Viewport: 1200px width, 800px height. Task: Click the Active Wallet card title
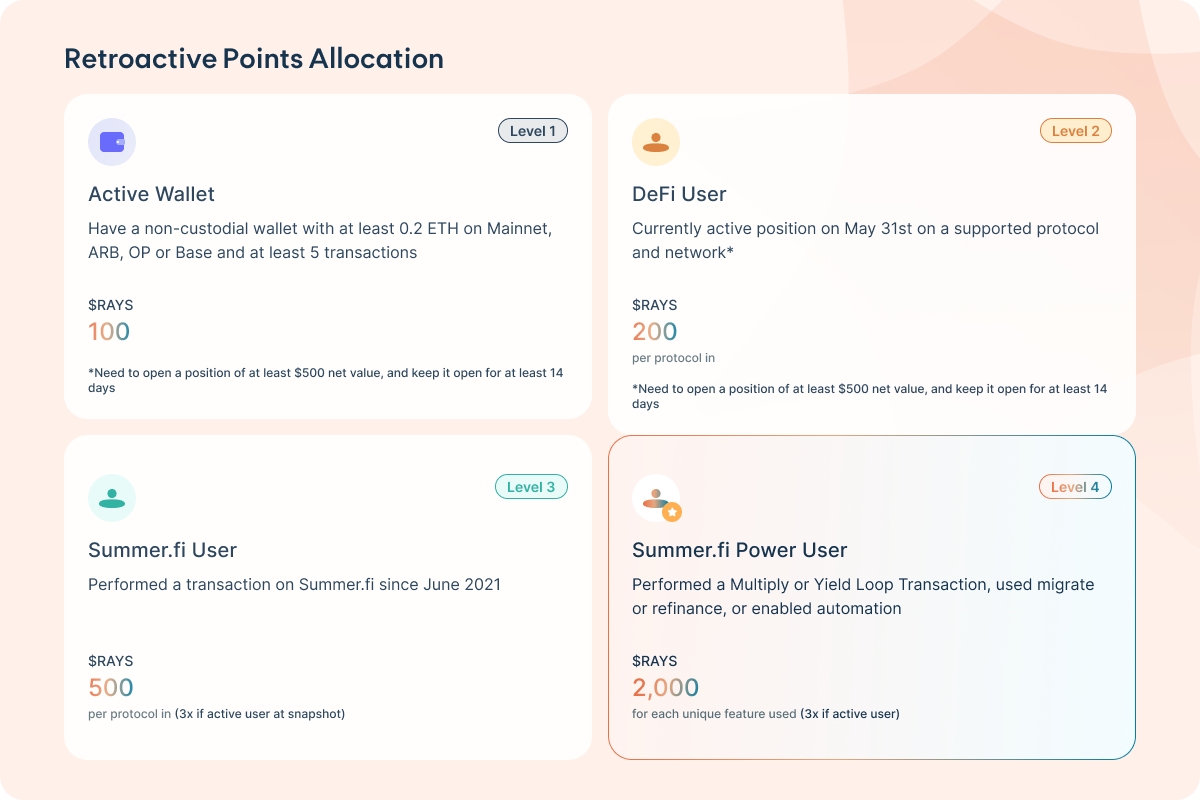151,194
